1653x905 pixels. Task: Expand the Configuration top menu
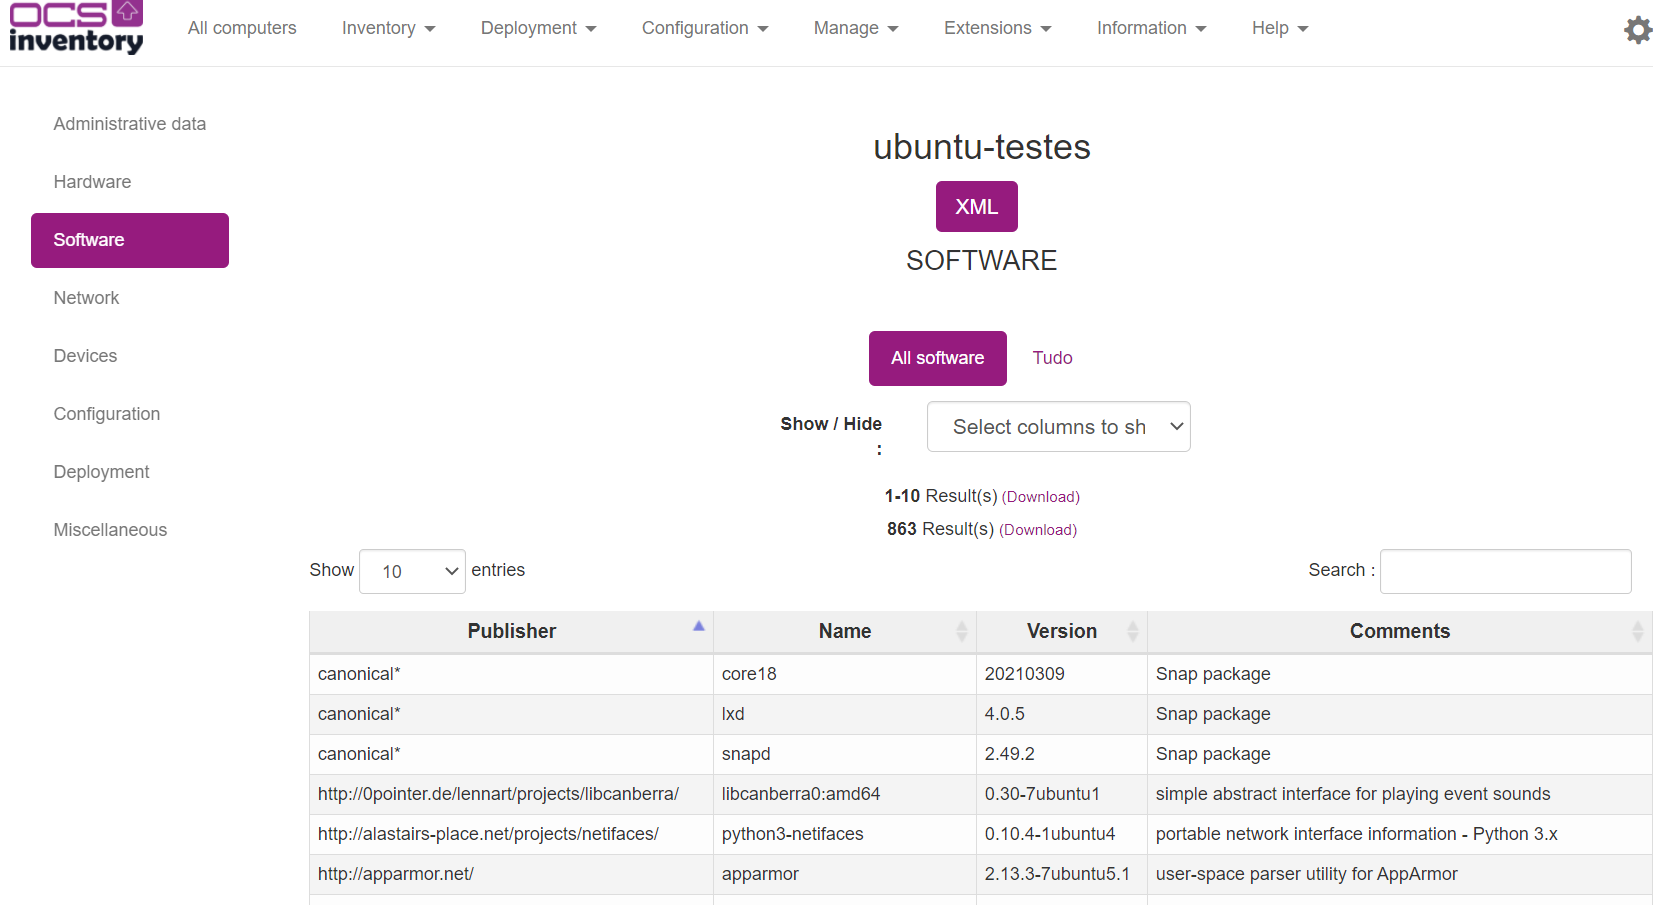705,28
